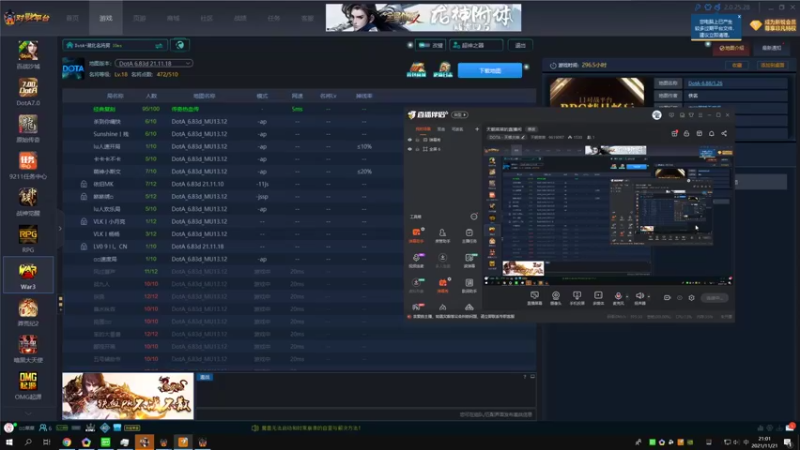Viewport: 800px width, 450px height.
Task: Click the user avatar in streaming app title bar
Action: click(x=657, y=115)
